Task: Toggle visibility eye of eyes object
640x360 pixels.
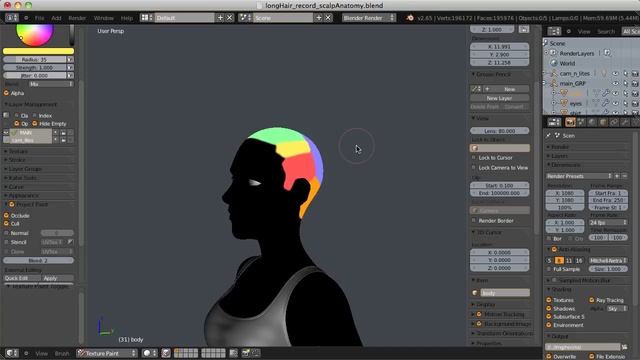Action: tap(616, 103)
